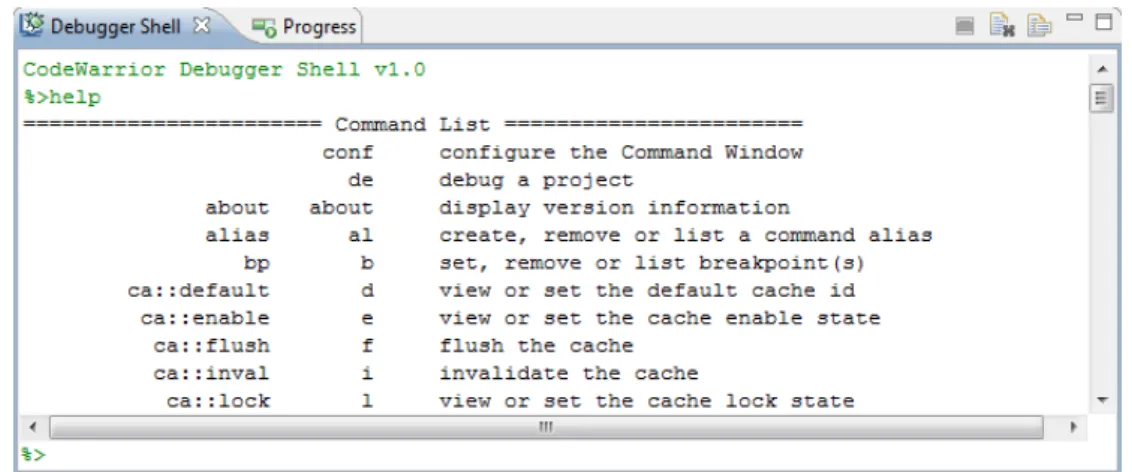The width and height of the screenshot is (1132, 472).
Task: Click the Debugger Shell bug icon
Action: coord(32,26)
